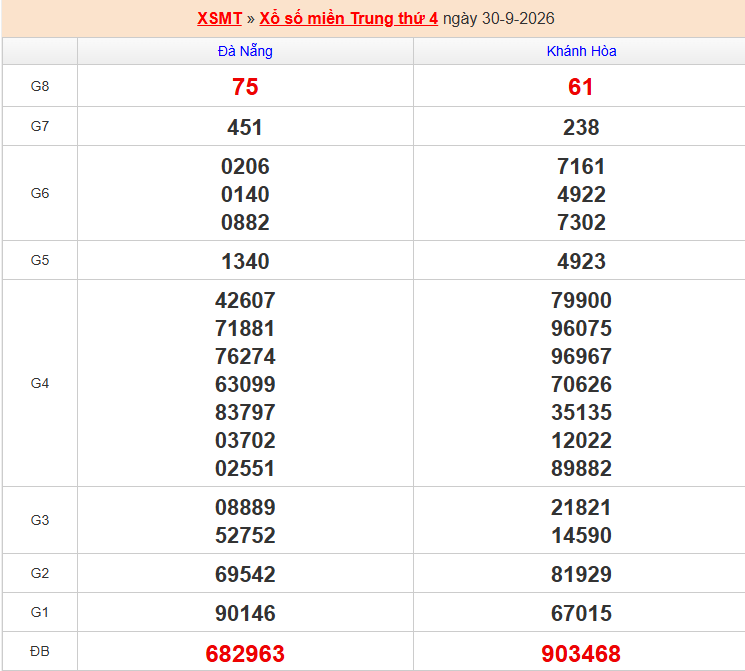Click the G4 number 79900
Viewport: 745px width, 671px height.
pos(581,300)
